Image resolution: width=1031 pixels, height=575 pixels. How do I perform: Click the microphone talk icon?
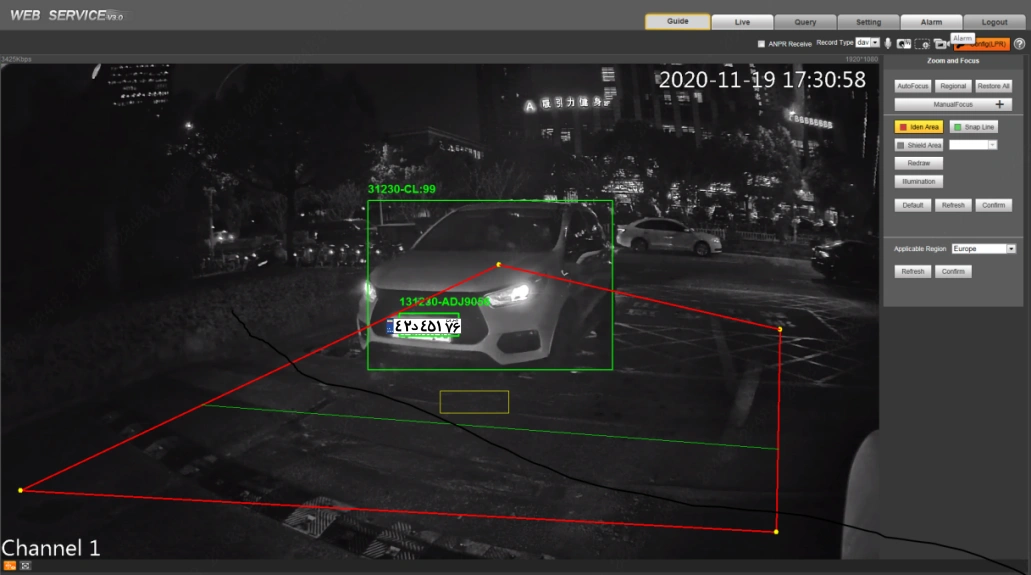pos(888,44)
